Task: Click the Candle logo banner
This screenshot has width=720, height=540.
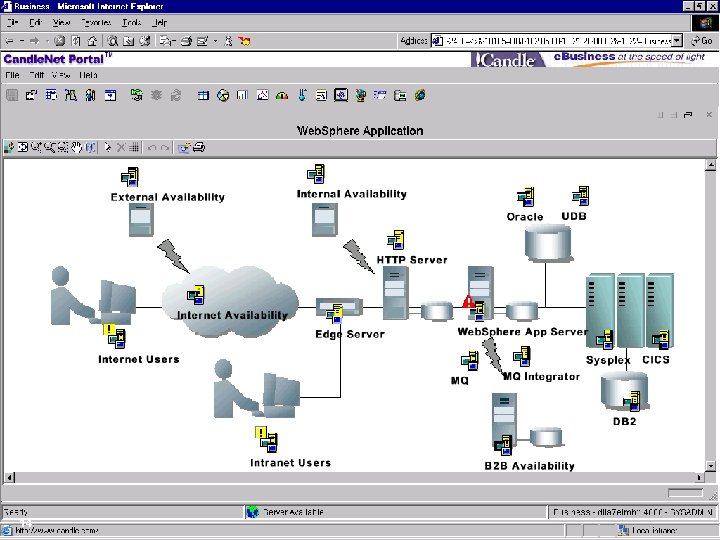Action: pyautogui.click(x=507, y=60)
